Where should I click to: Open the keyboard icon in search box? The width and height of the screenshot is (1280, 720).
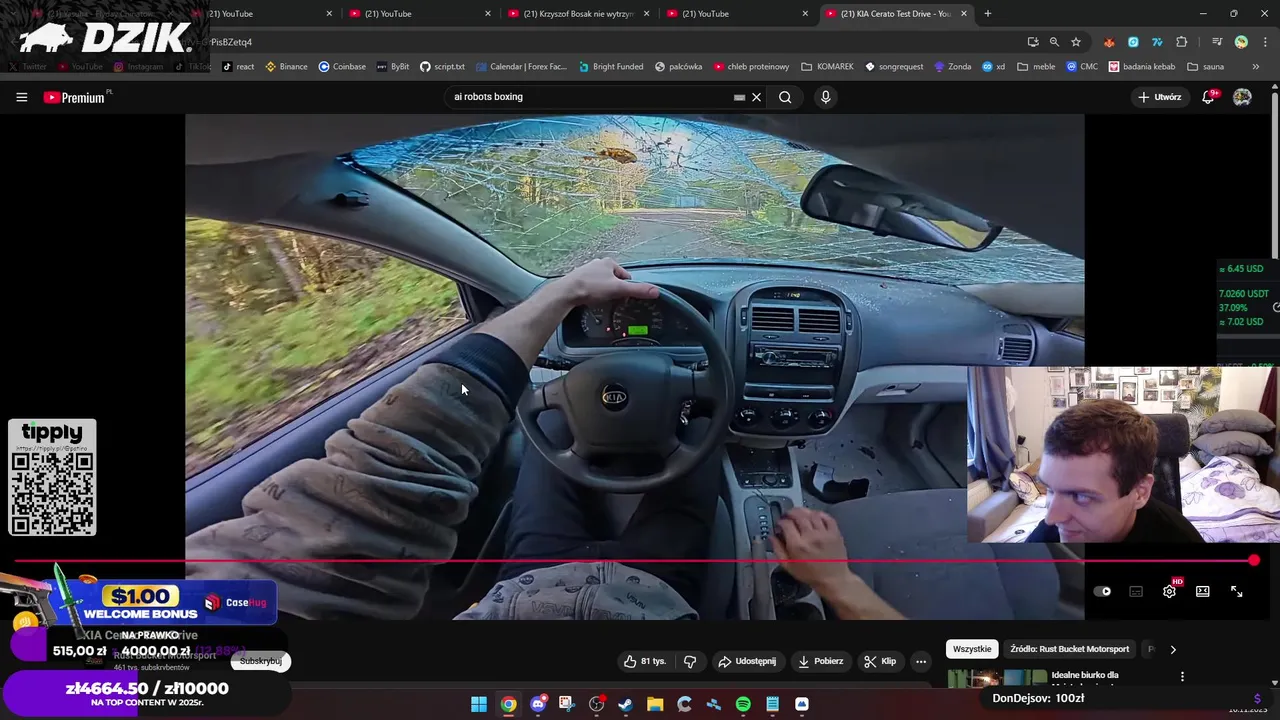coord(739,97)
